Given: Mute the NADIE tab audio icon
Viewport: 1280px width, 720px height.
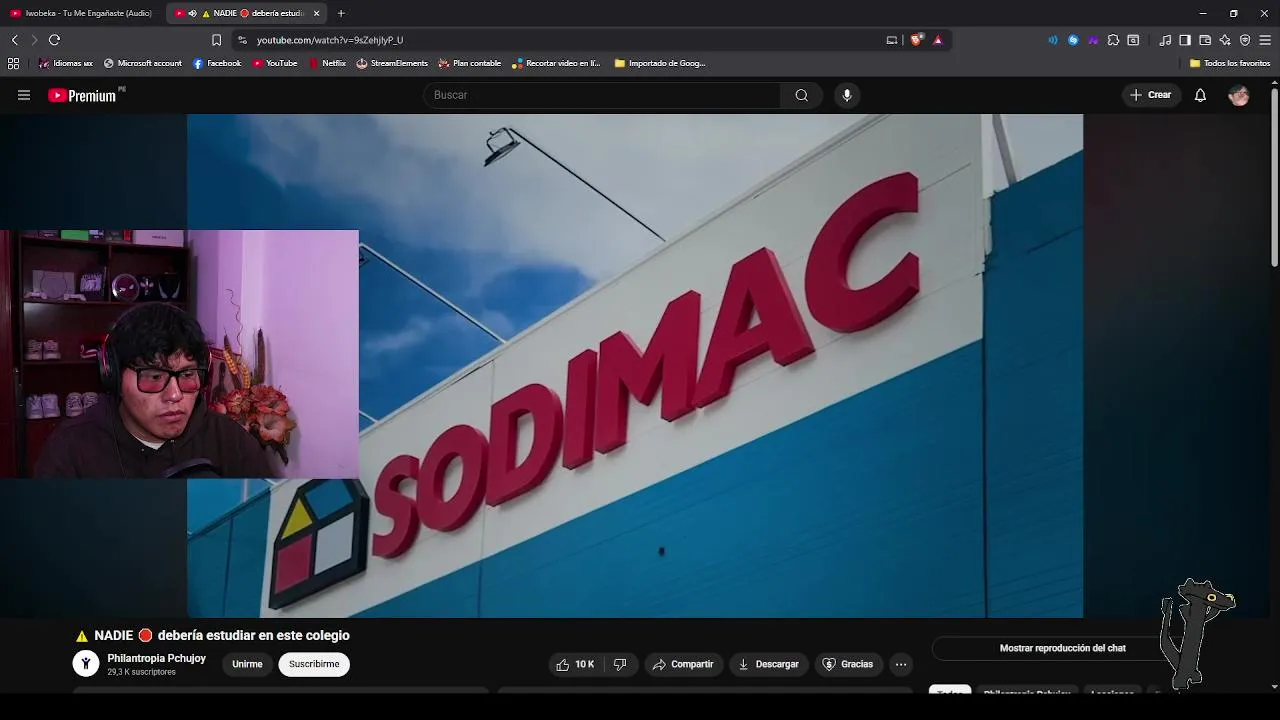Looking at the screenshot, I should pos(192,13).
